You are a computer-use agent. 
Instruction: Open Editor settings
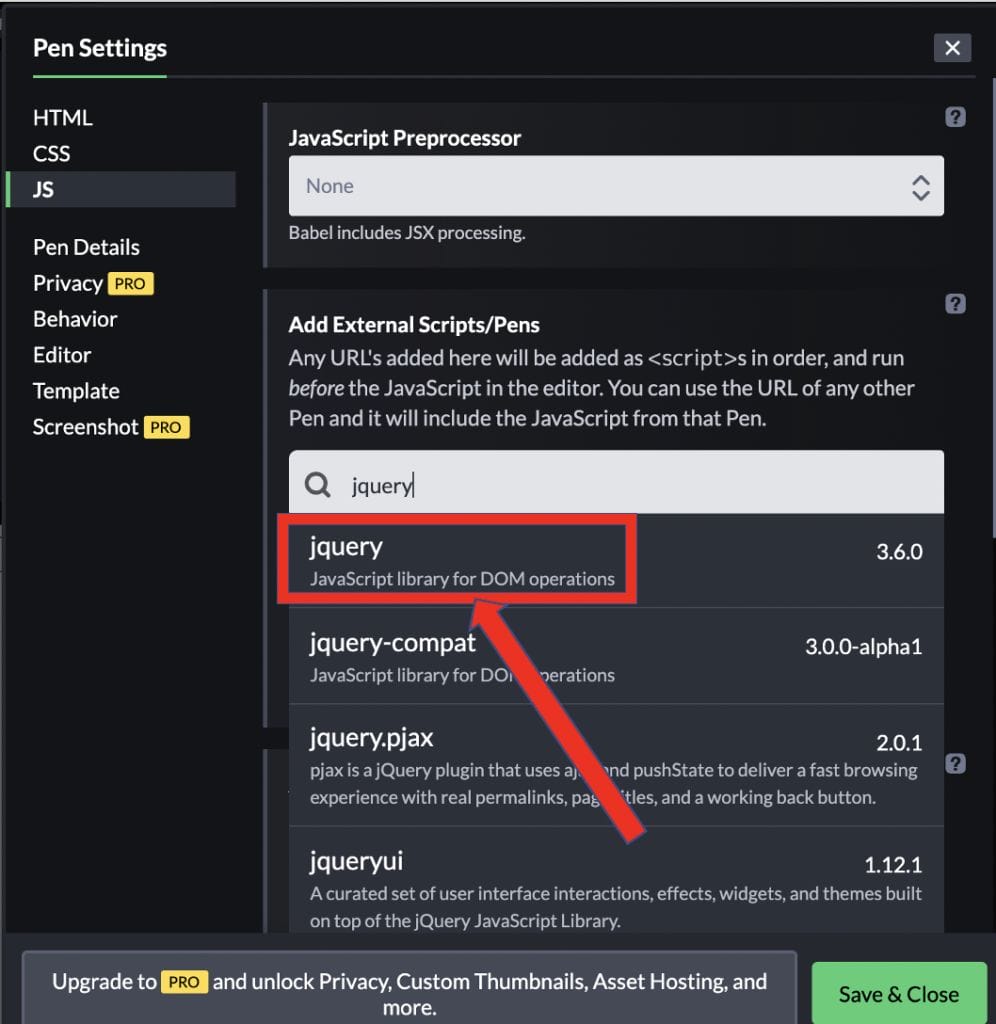coord(62,355)
